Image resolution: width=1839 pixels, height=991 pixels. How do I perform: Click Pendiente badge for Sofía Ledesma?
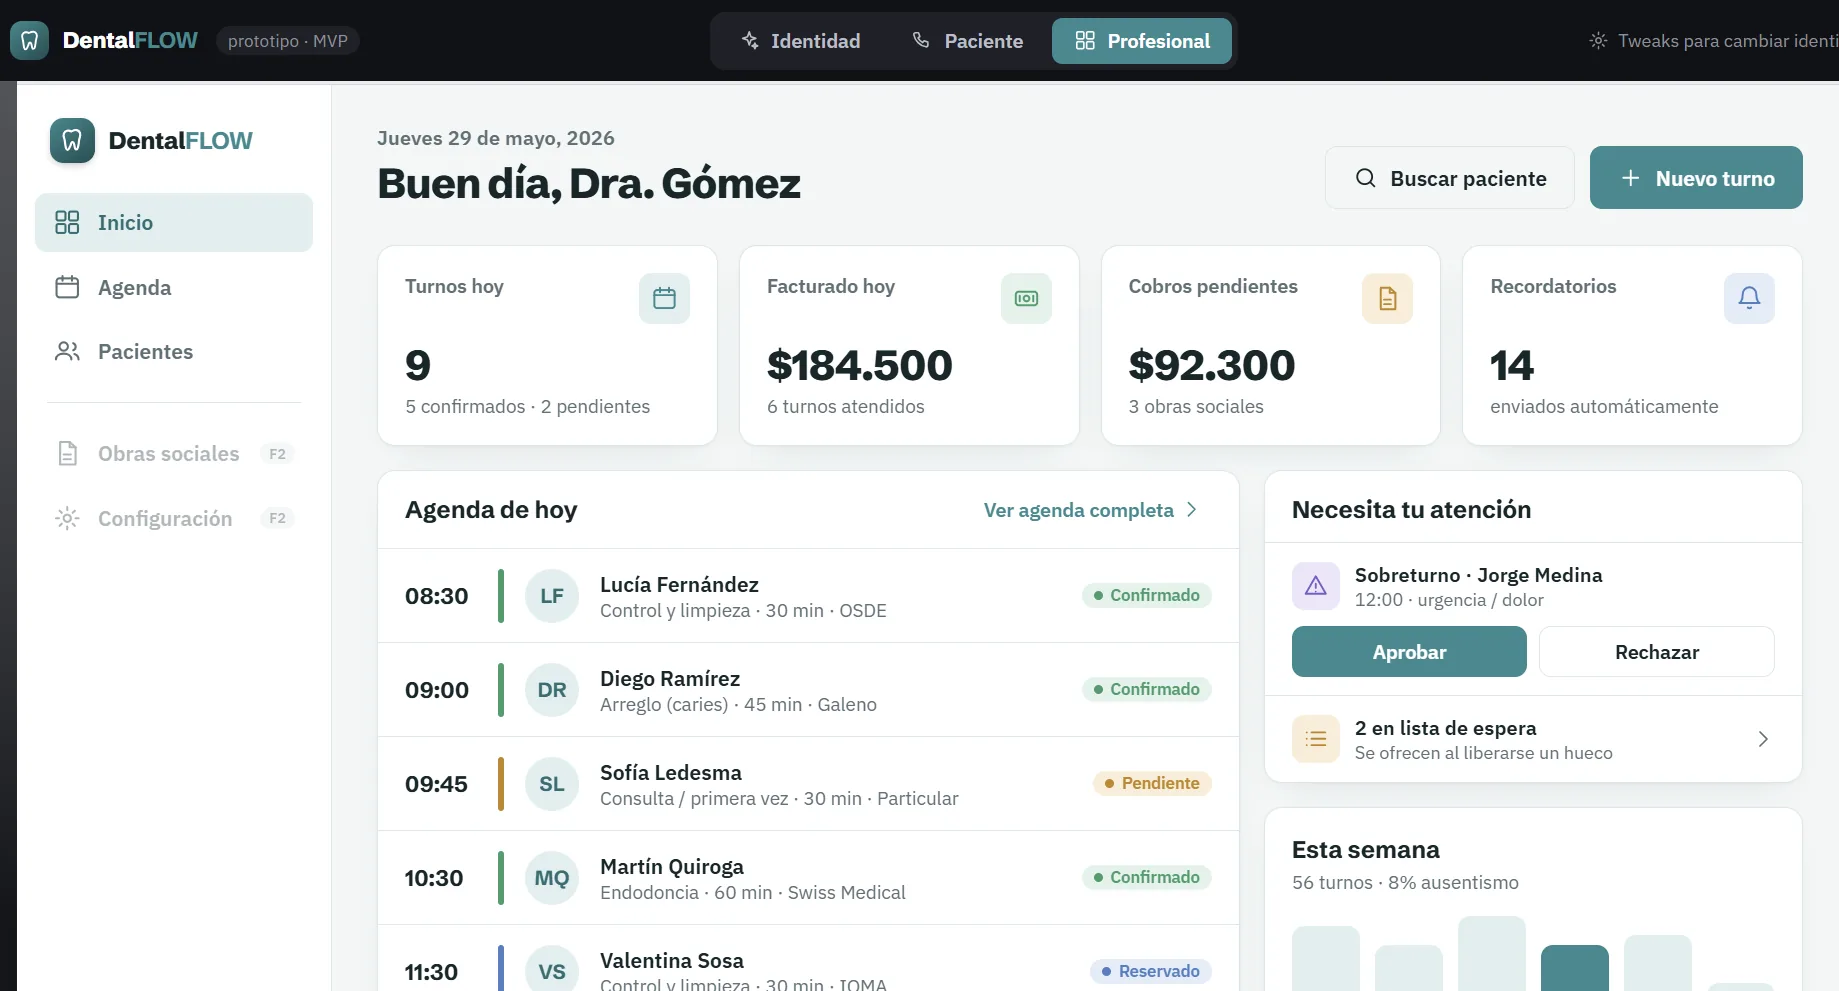(x=1152, y=783)
